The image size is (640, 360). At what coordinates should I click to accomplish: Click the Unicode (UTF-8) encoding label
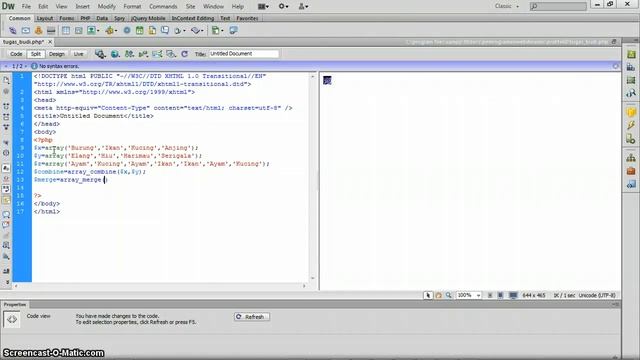pos(597,295)
